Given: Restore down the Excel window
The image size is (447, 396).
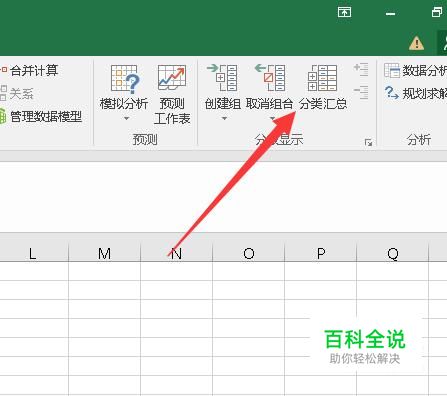Looking at the screenshot, I should pos(437,13).
